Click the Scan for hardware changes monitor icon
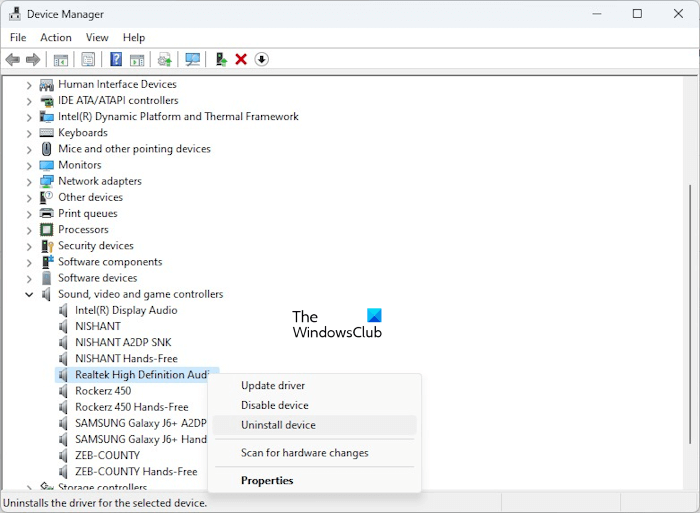Image resolution: width=700 pixels, height=513 pixels. point(192,59)
